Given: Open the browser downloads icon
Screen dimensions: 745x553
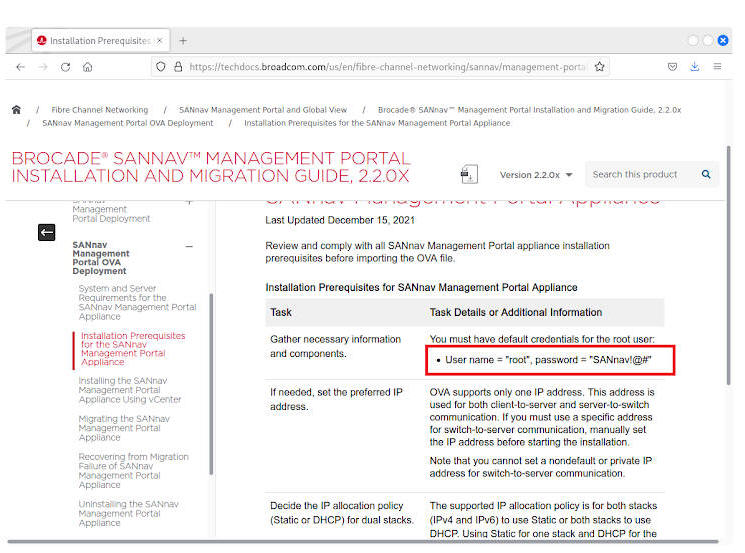Looking at the screenshot, I should (x=695, y=67).
